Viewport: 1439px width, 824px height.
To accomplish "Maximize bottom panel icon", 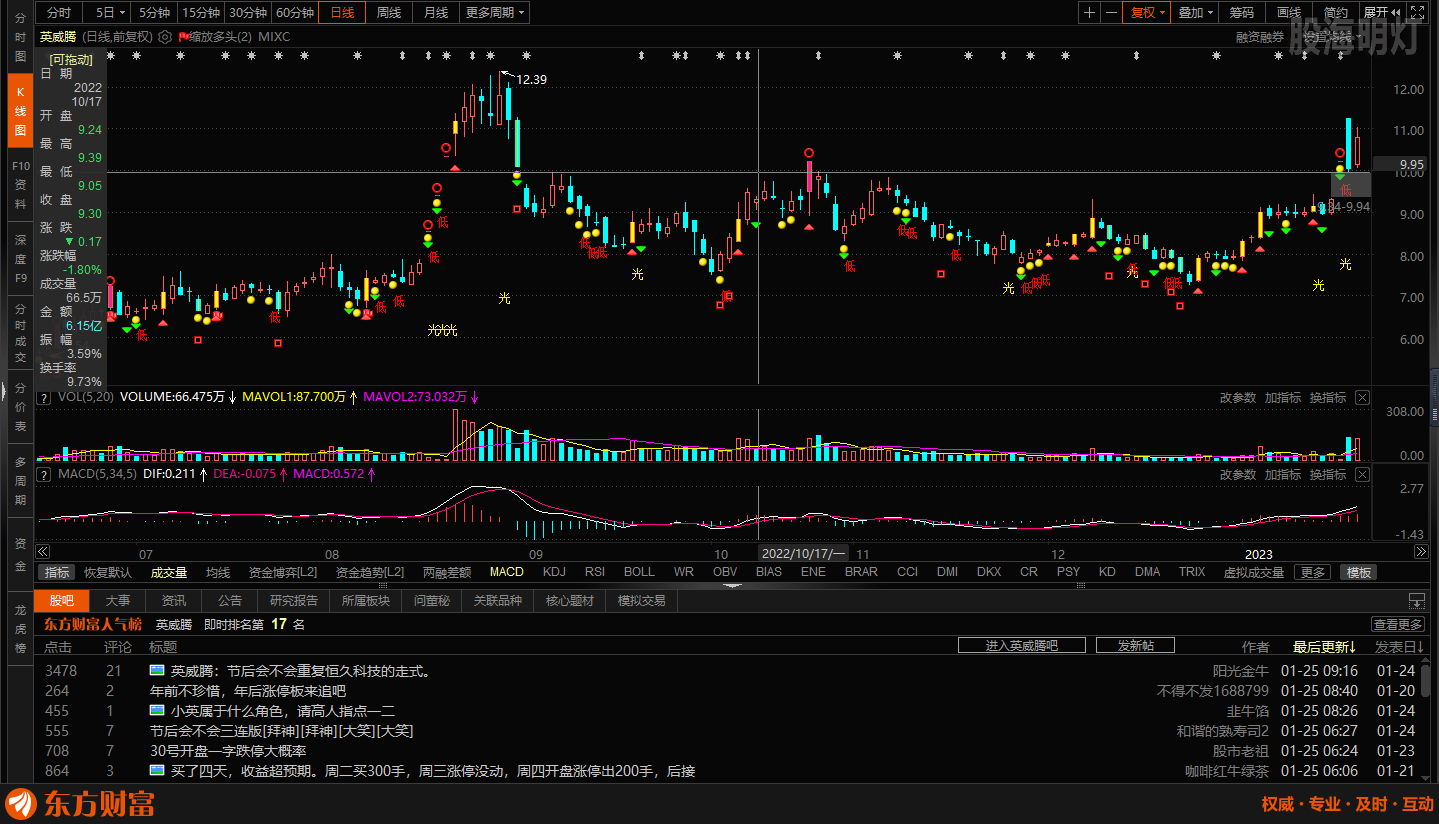I will [x=1416, y=601].
